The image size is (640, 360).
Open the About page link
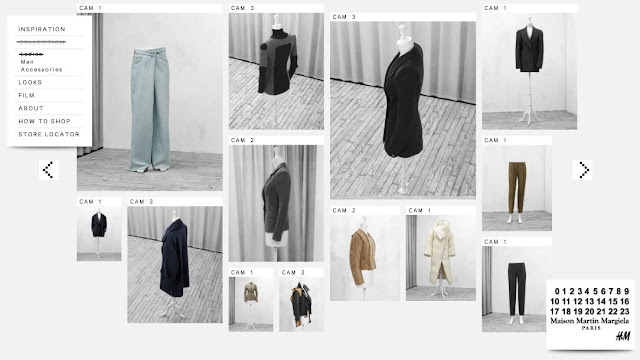31,109
